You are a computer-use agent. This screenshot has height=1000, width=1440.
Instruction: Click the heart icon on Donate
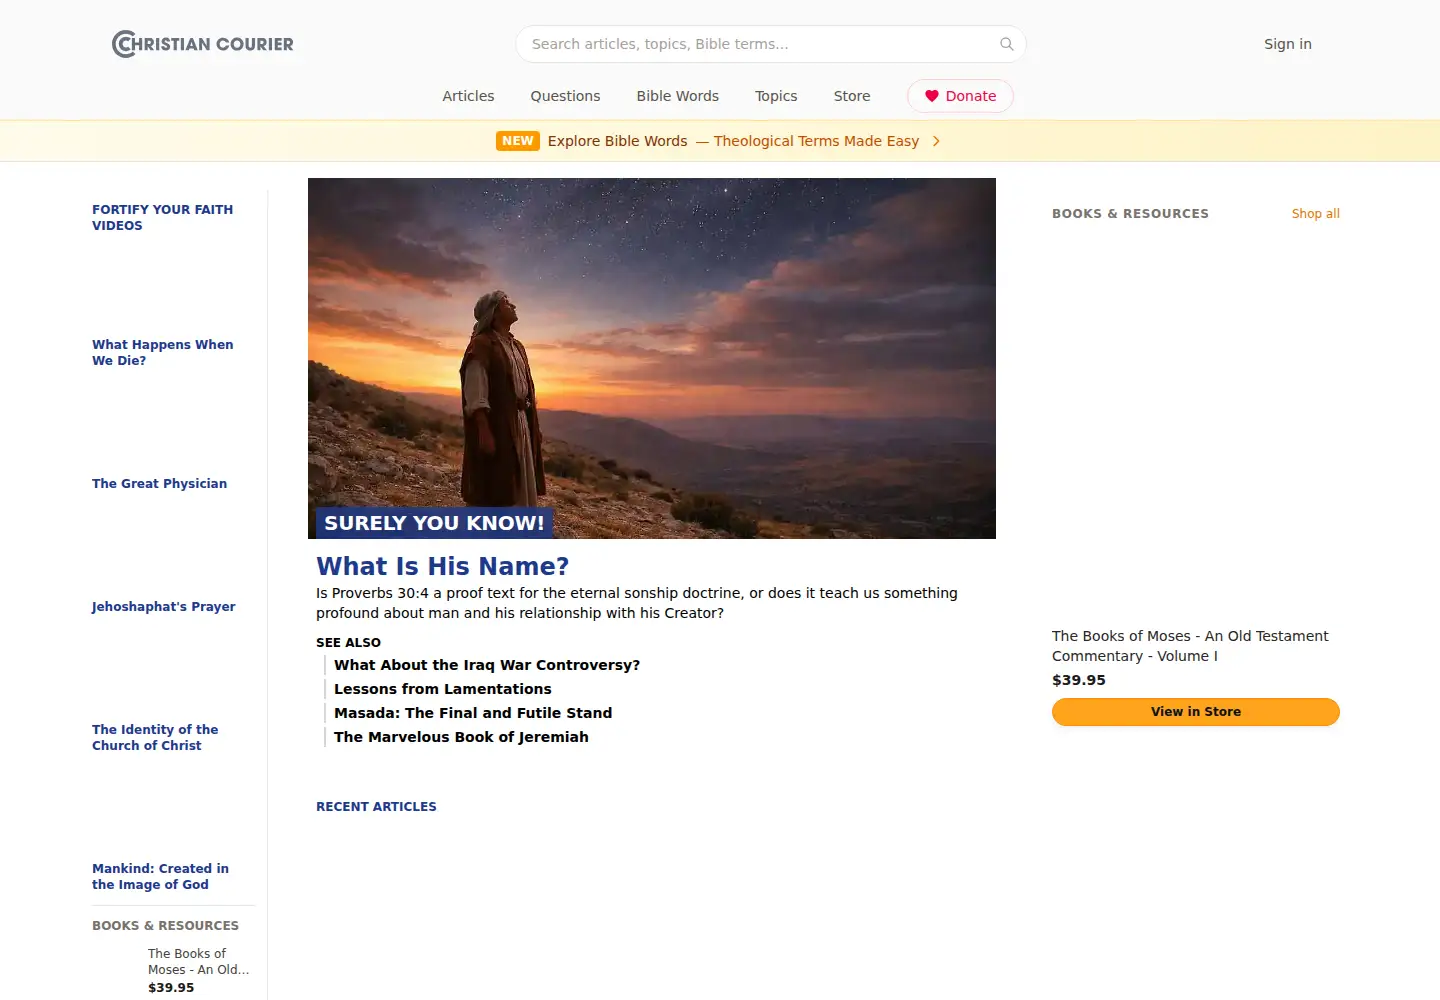(x=932, y=96)
